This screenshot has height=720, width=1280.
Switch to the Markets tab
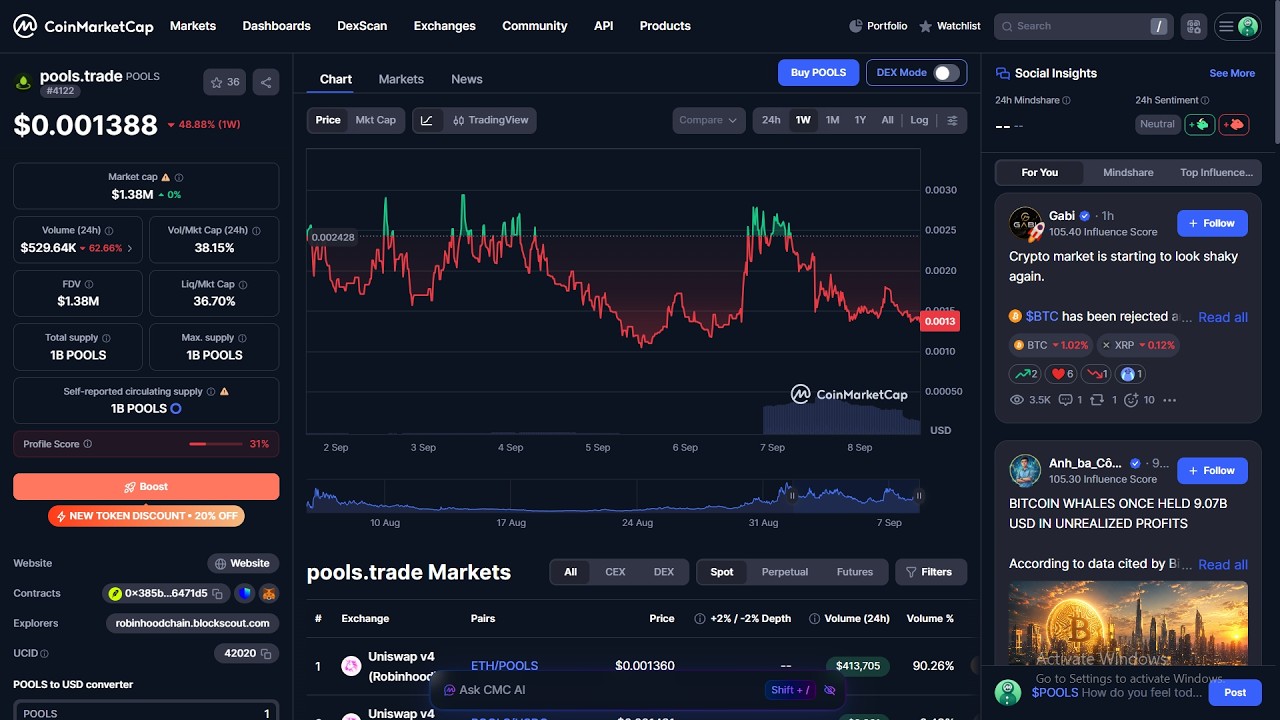401,79
